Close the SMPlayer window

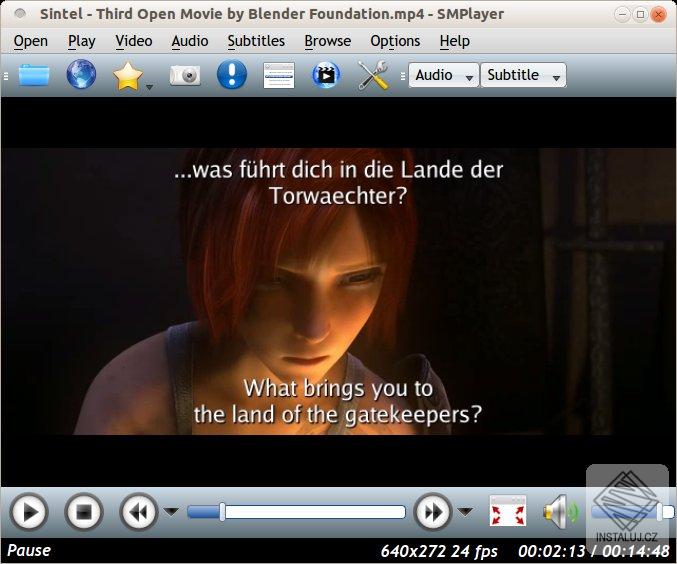tap(658, 15)
